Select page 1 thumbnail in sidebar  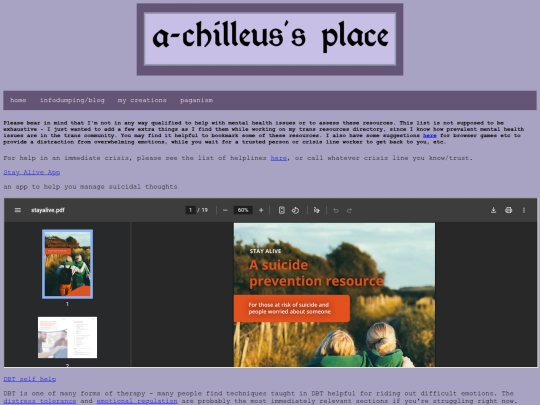(x=68, y=264)
